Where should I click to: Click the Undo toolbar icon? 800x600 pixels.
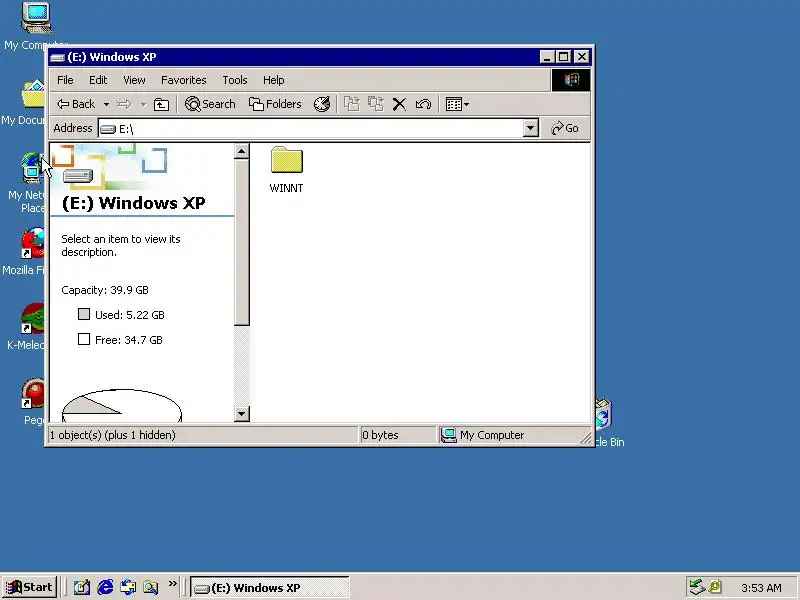tap(423, 104)
